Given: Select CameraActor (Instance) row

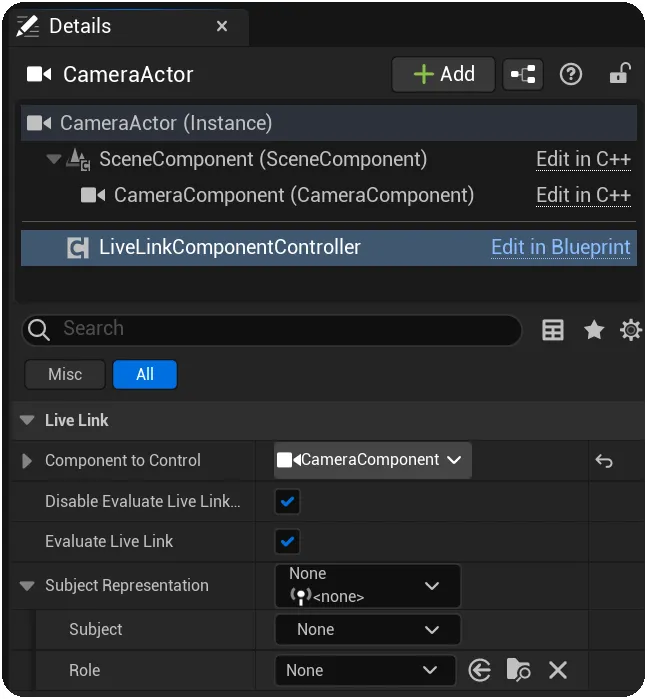Looking at the screenshot, I should click(x=329, y=123).
